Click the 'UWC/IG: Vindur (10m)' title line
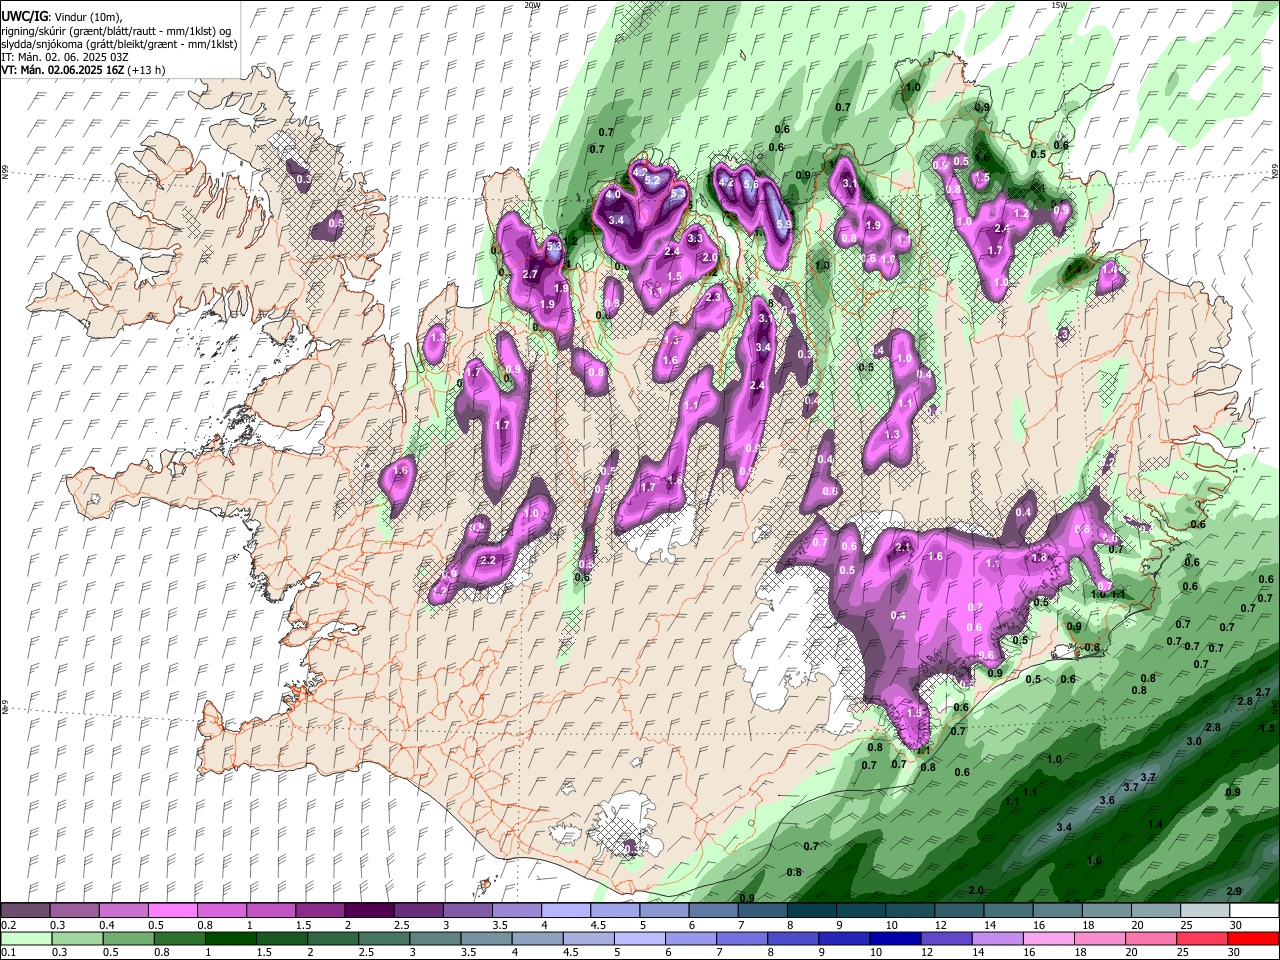The width and height of the screenshot is (1280, 960). tap(61, 17)
